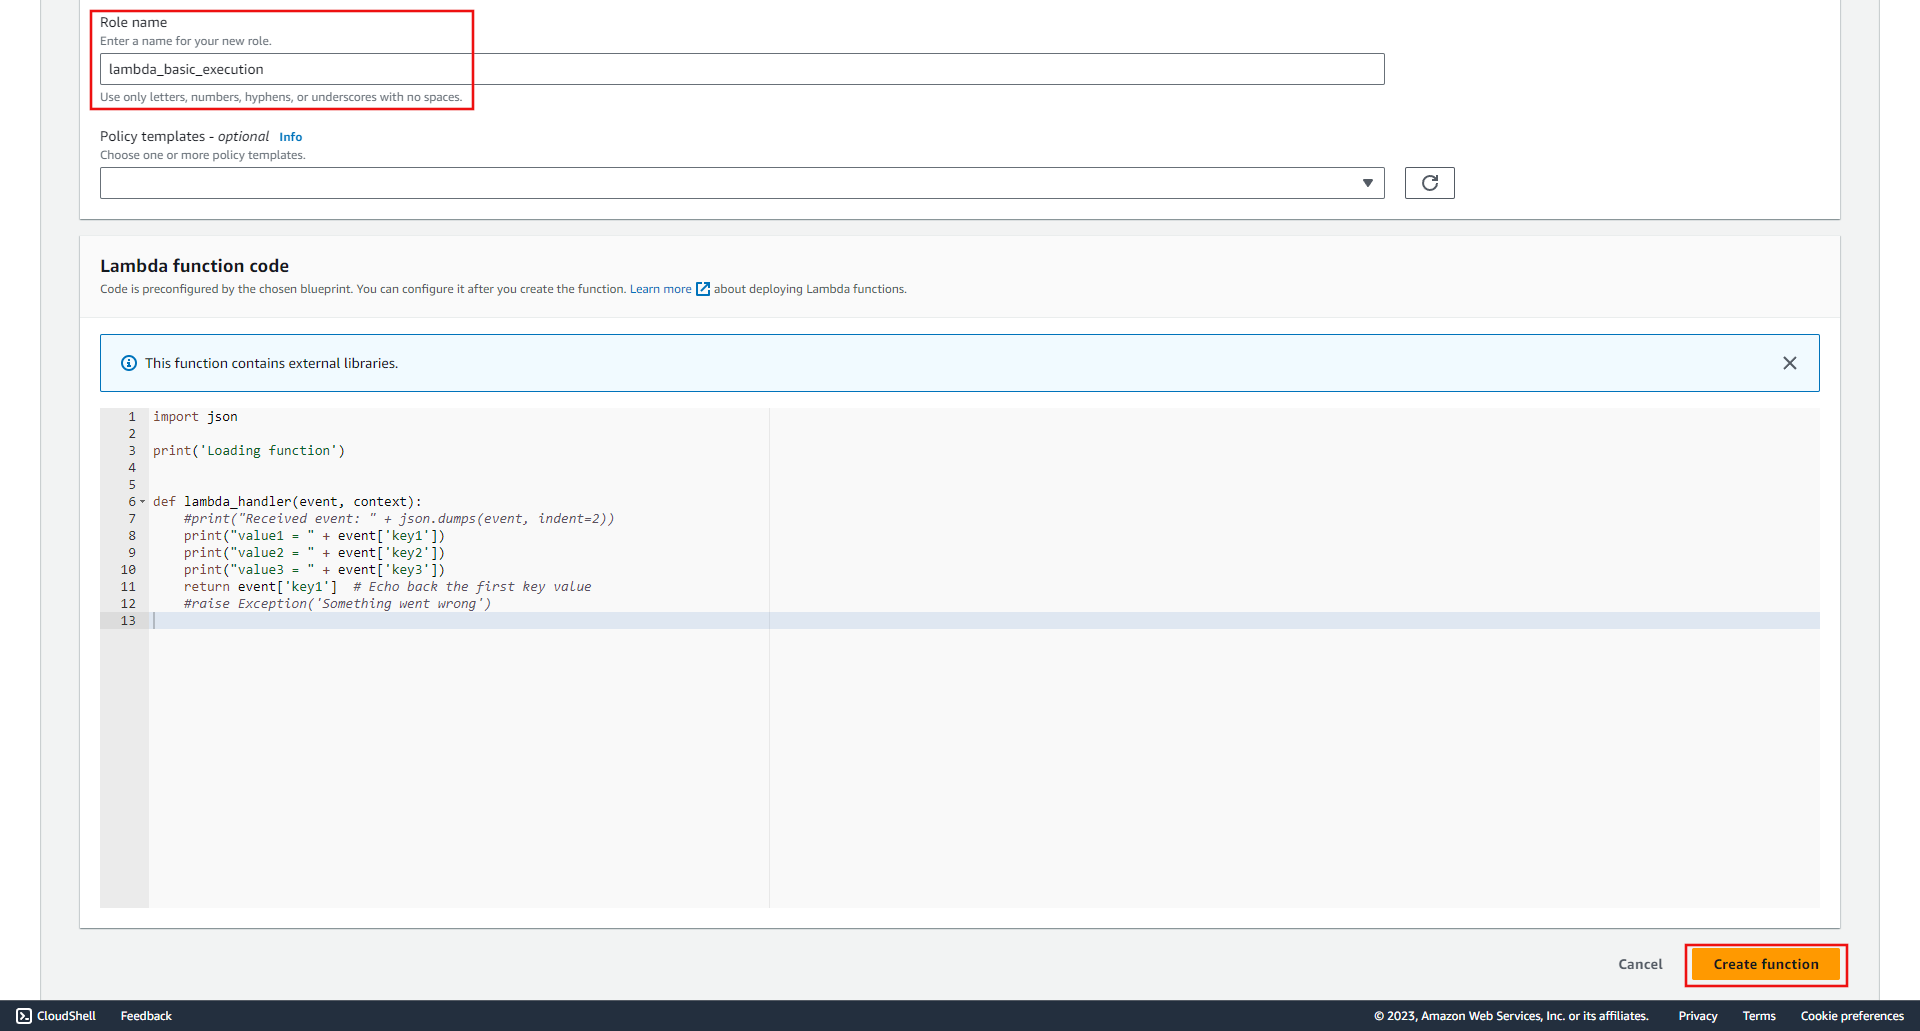Click the info icon on the external libraries banner
Viewport: 1920px width, 1031px height.
click(129, 363)
